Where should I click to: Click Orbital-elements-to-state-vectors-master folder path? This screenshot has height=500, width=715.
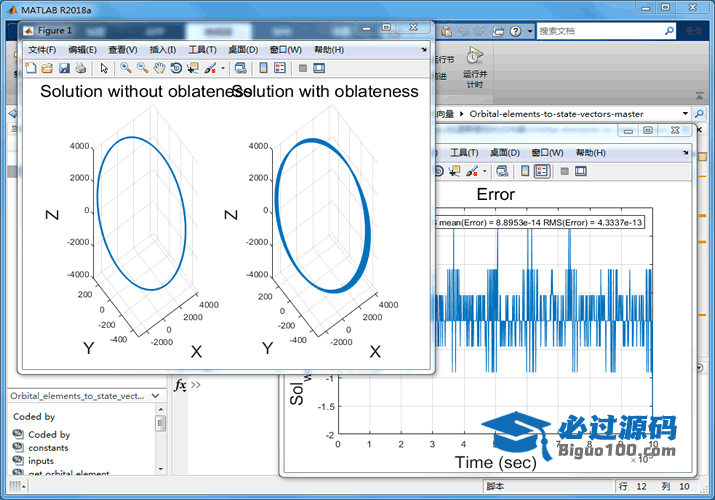[x=556, y=114]
